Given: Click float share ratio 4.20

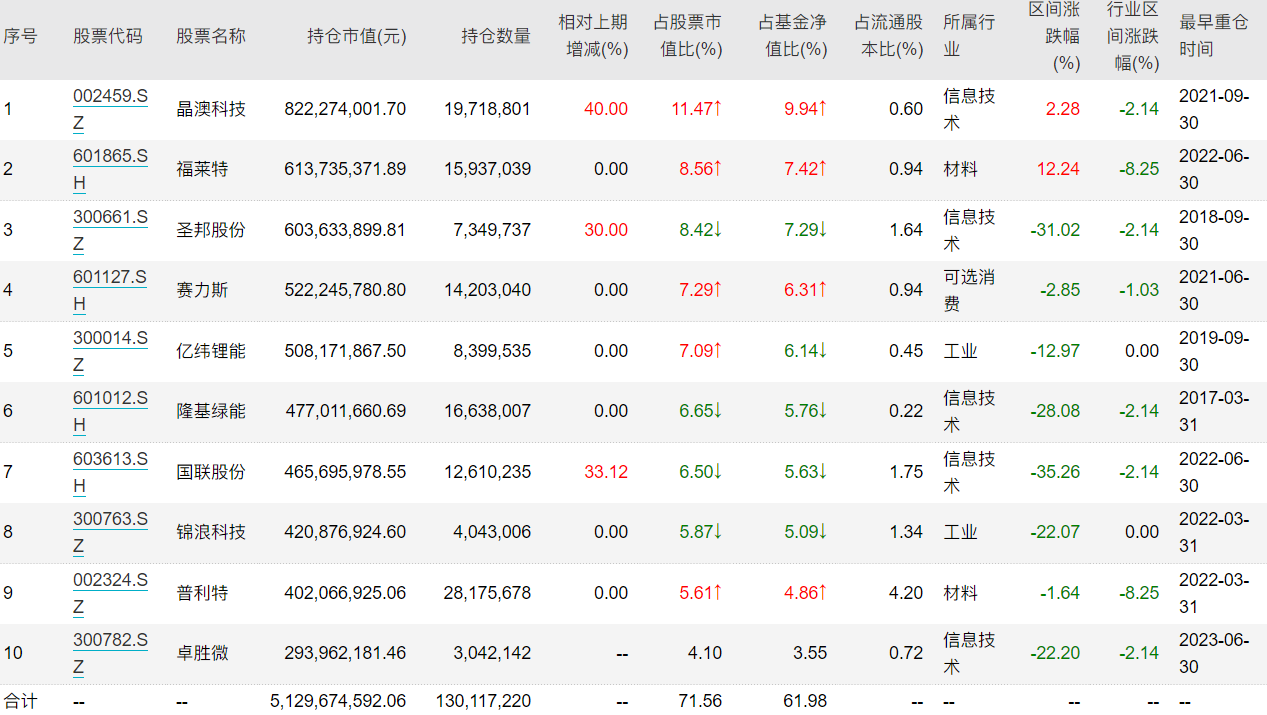Looking at the screenshot, I should (906, 593).
